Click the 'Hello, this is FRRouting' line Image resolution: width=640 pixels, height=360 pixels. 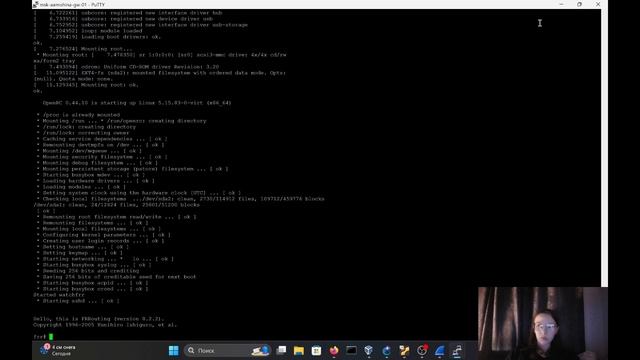98,319
